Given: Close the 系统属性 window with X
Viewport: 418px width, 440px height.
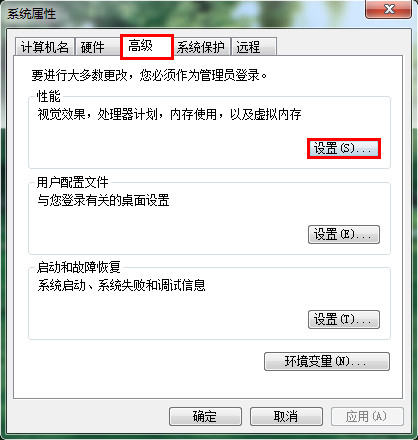Looking at the screenshot, I should click(x=389, y=9).
